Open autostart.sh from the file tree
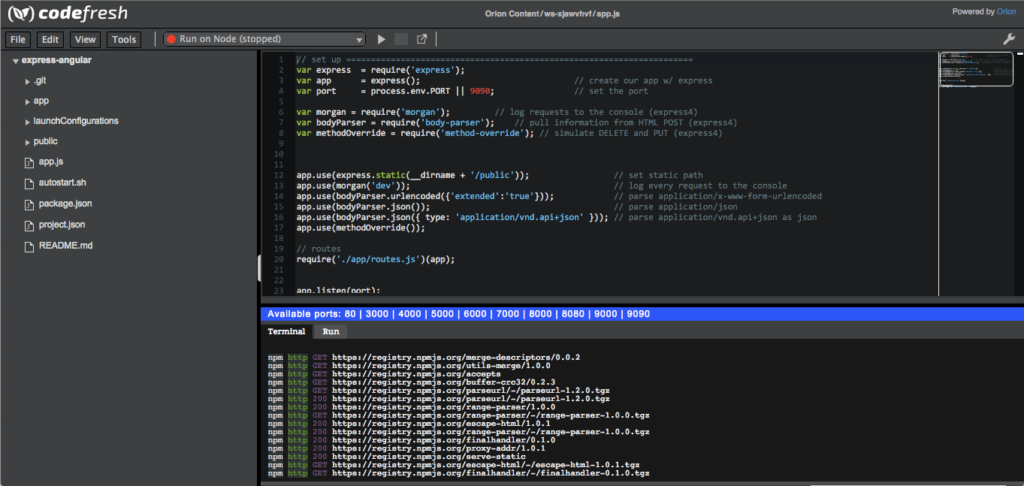The width and height of the screenshot is (1024, 486). [63, 182]
